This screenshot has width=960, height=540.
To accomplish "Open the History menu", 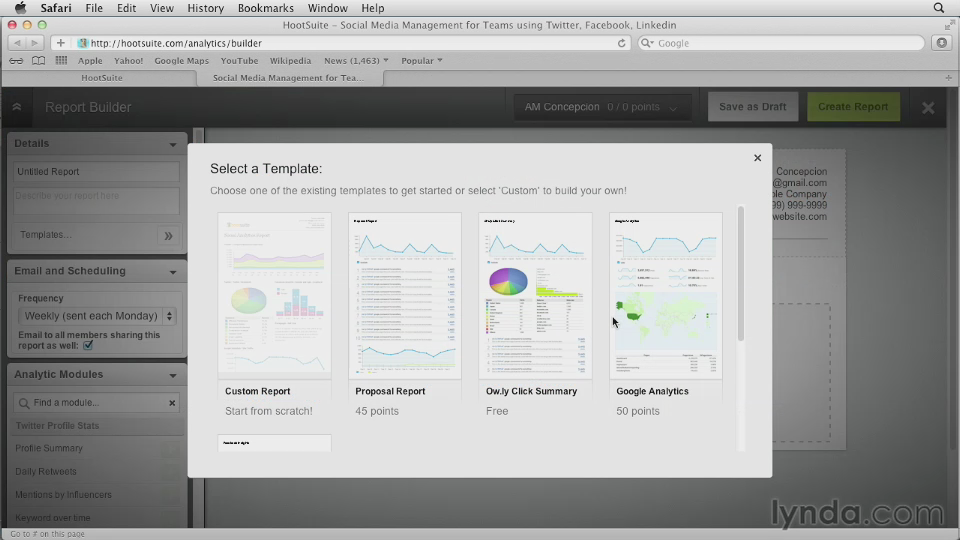I will click(x=205, y=8).
